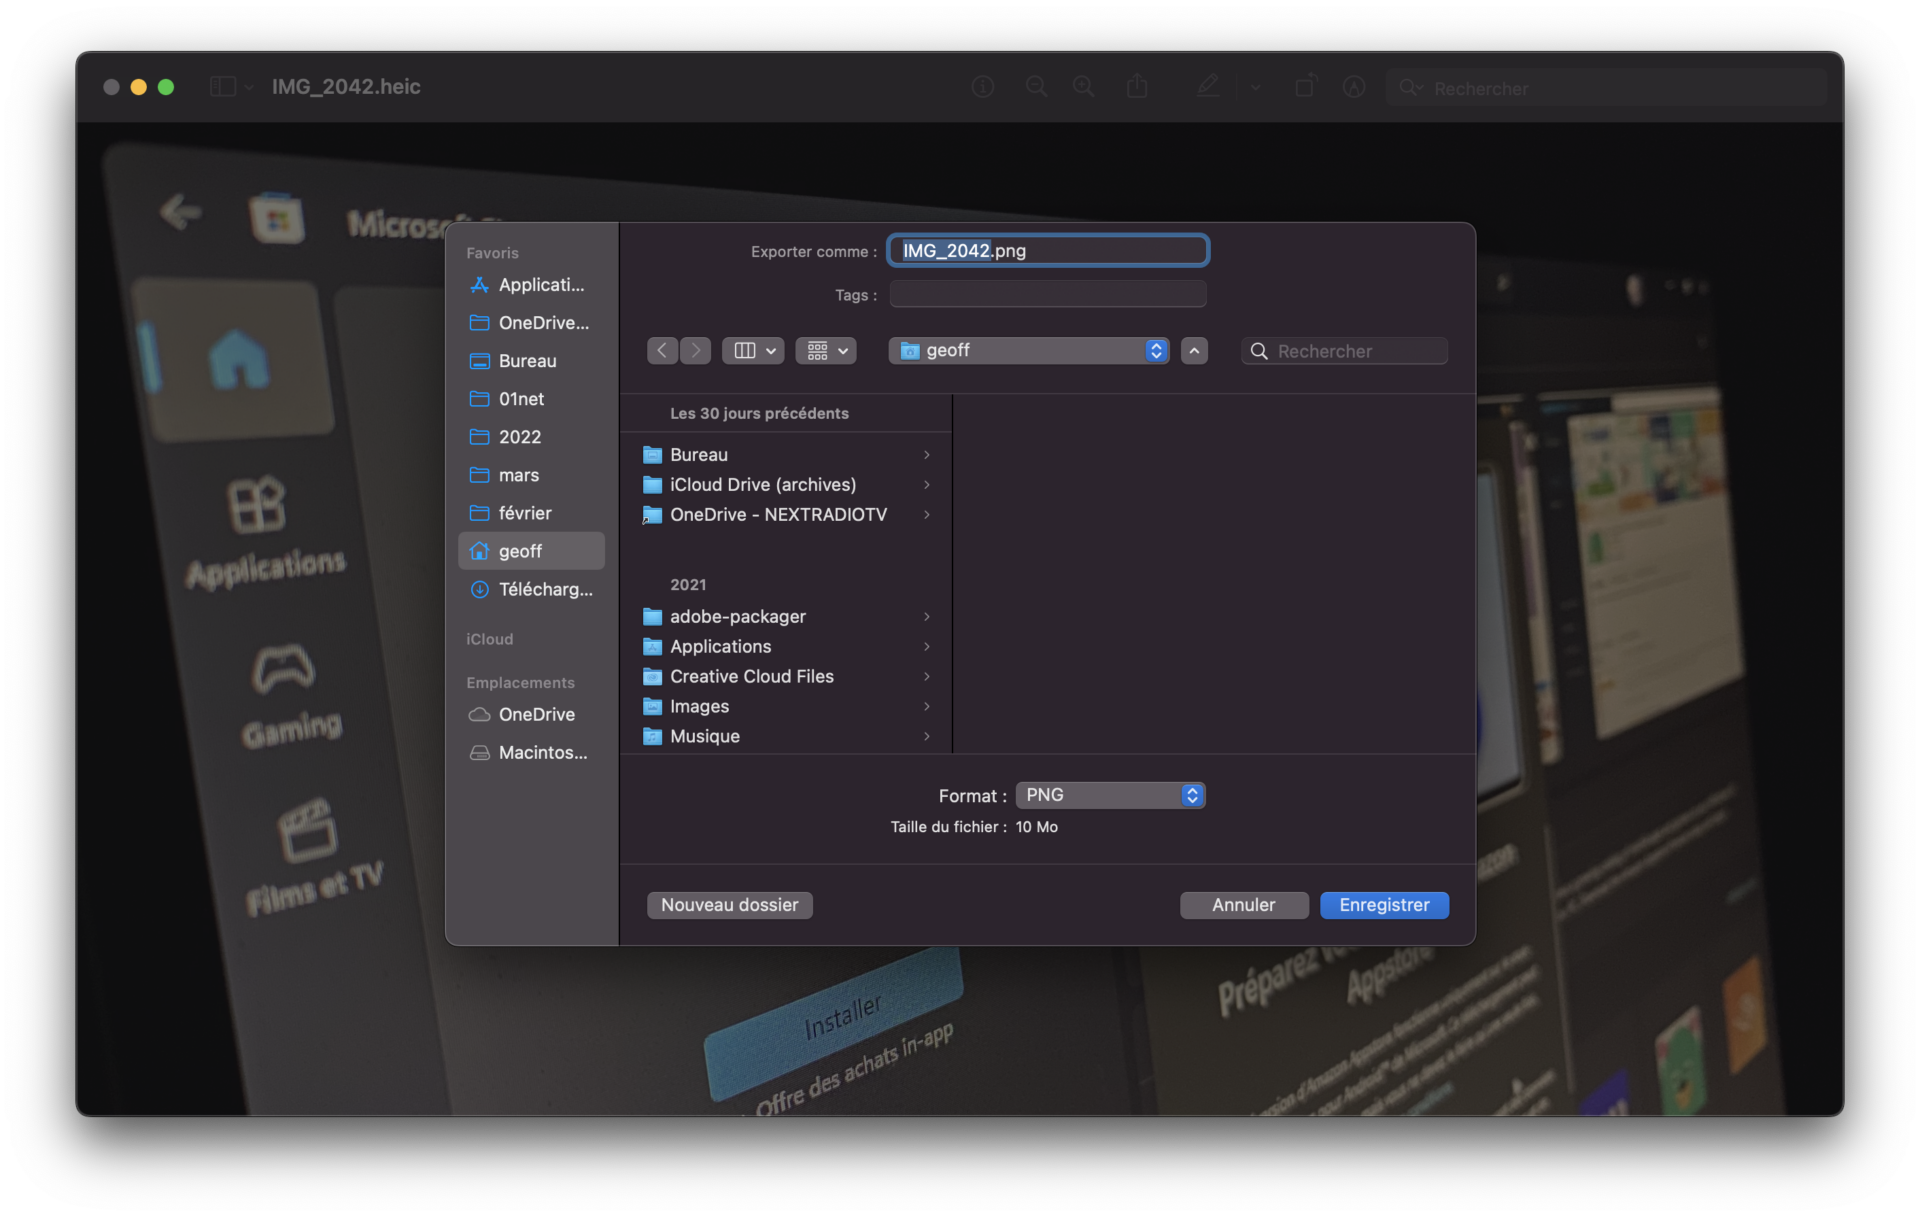
Task: Open the Format PNG dropdown
Action: point(1110,795)
